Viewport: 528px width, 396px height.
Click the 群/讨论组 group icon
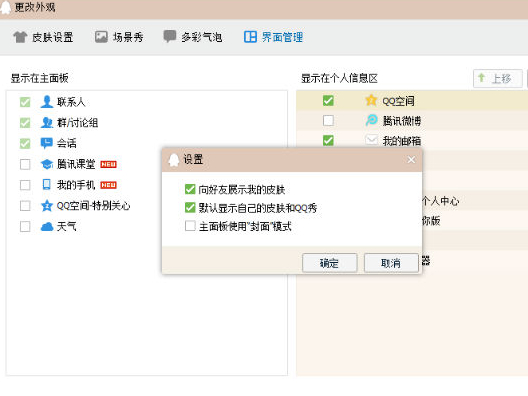46,123
